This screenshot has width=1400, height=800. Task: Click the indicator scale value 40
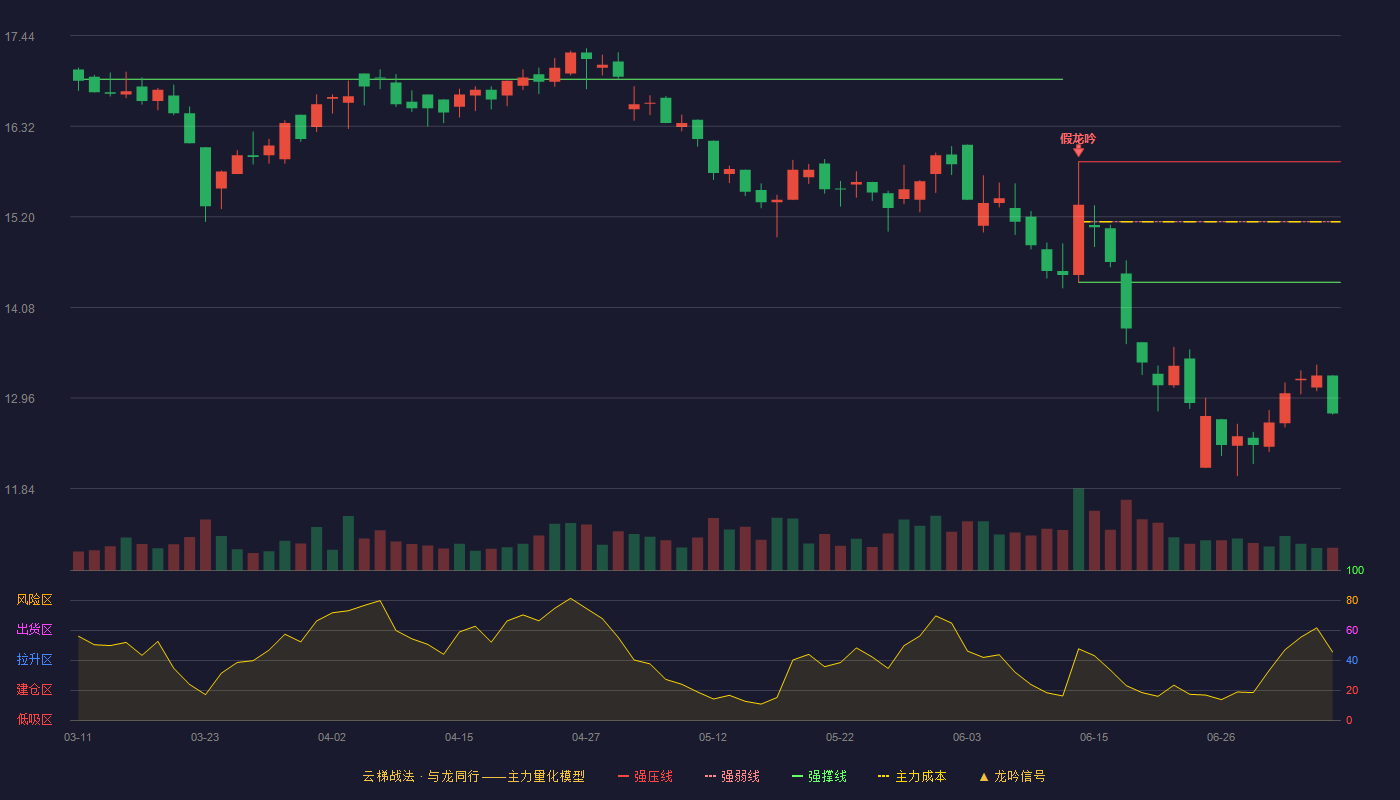(1352, 660)
